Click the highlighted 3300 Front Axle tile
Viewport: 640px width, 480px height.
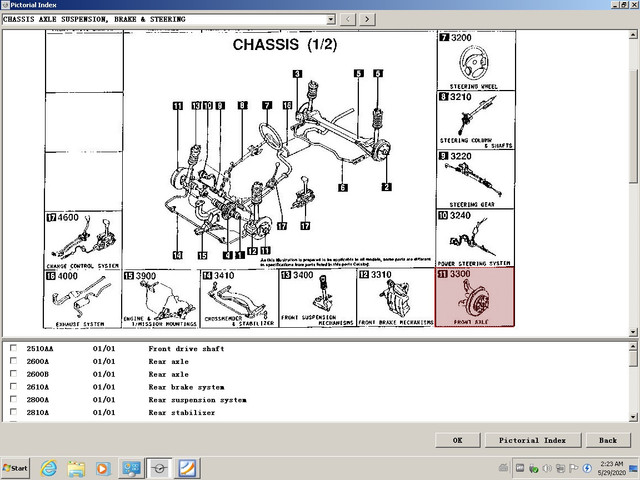pyautogui.click(x=475, y=297)
